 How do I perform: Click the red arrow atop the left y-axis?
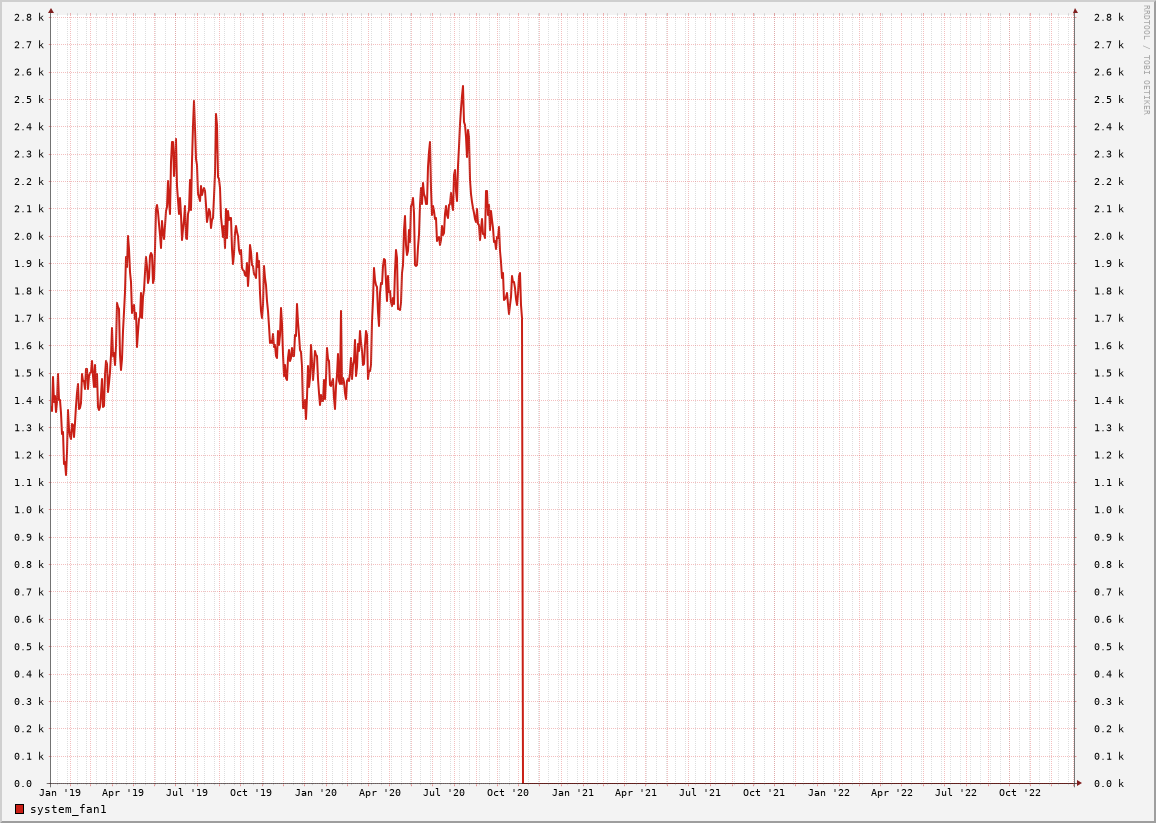coord(51,11)
